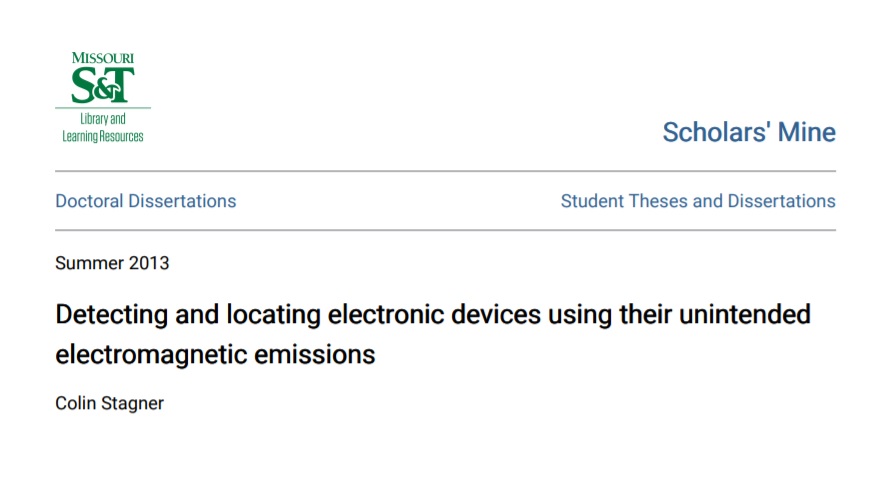The width and height of the screenshot is (891, 490).
Task: Open the Doctoral Dissertations link
Action: pyautogui.click(x=145, y=201)
